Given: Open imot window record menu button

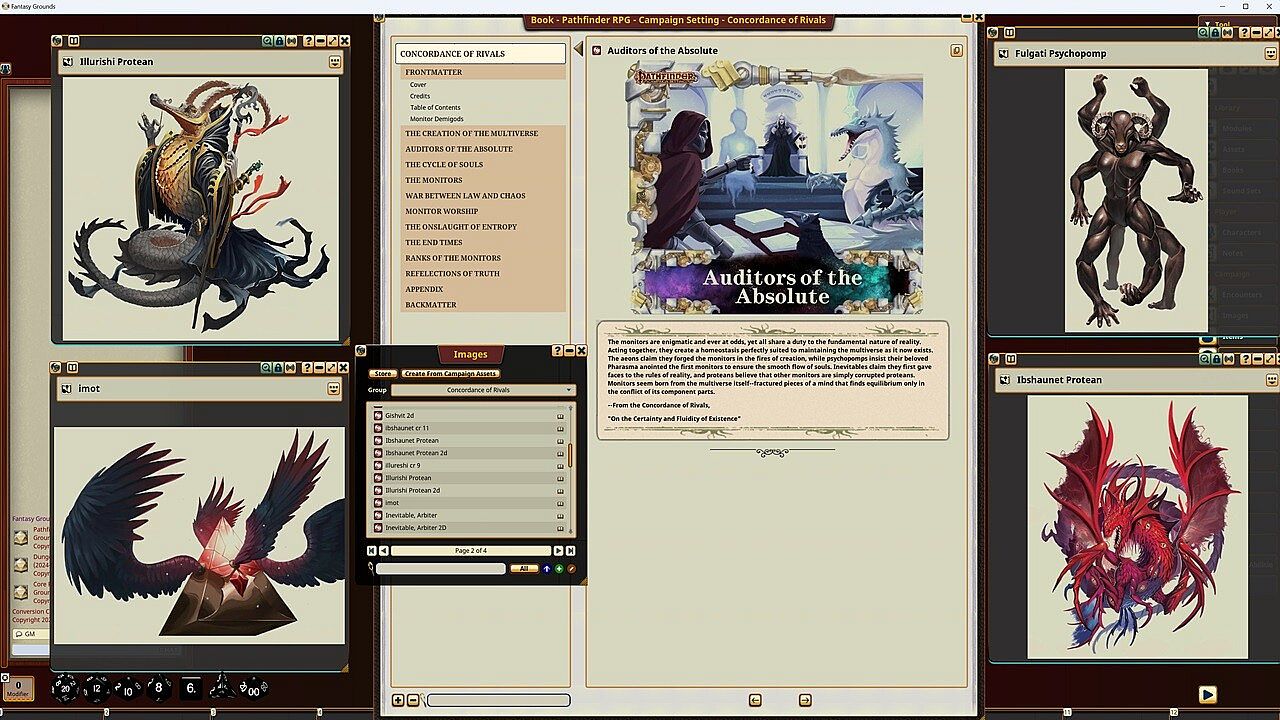Looking at the screenshot, I should (334, 389).
